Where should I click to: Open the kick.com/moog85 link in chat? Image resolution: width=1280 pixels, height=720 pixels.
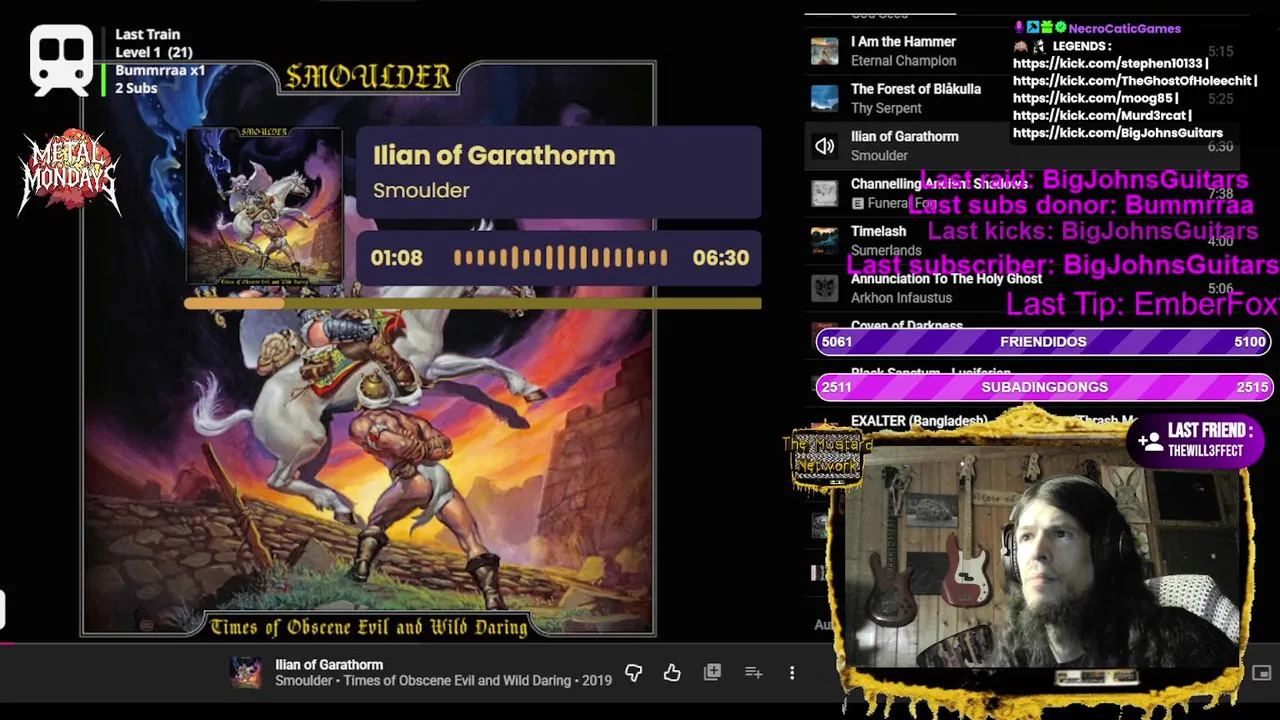point(1092,98)
